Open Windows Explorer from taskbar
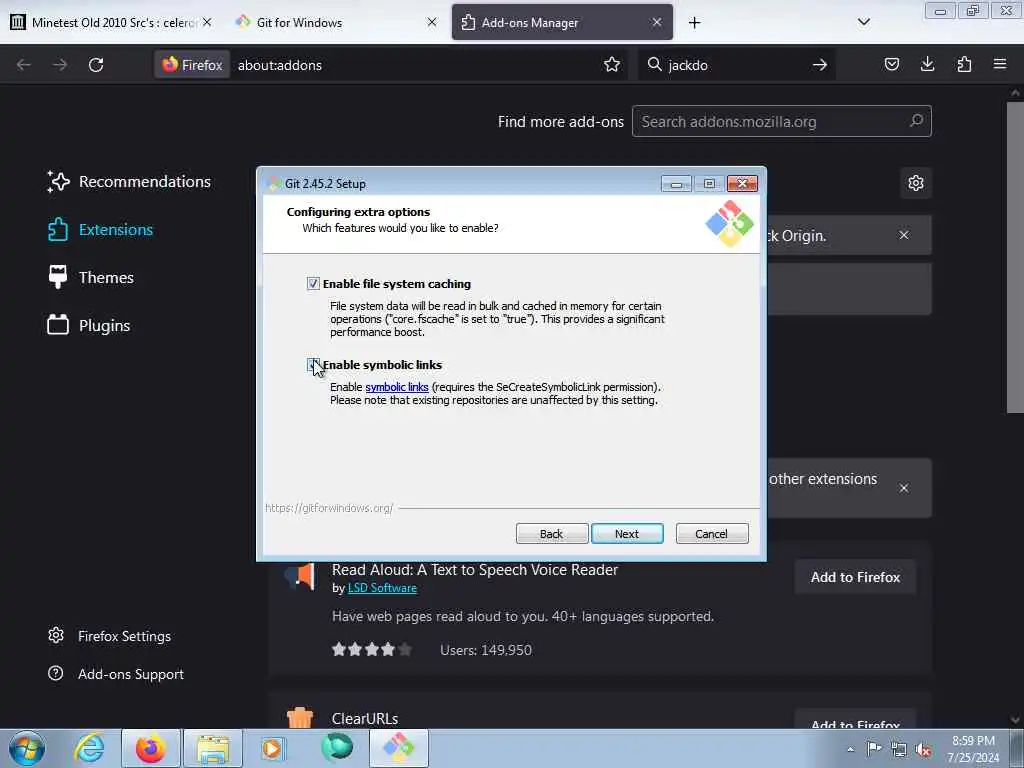 (x=213, y=748)
